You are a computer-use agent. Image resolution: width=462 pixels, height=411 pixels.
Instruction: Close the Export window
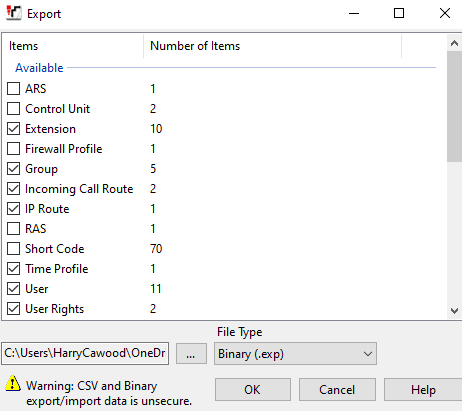pos(445,13)
